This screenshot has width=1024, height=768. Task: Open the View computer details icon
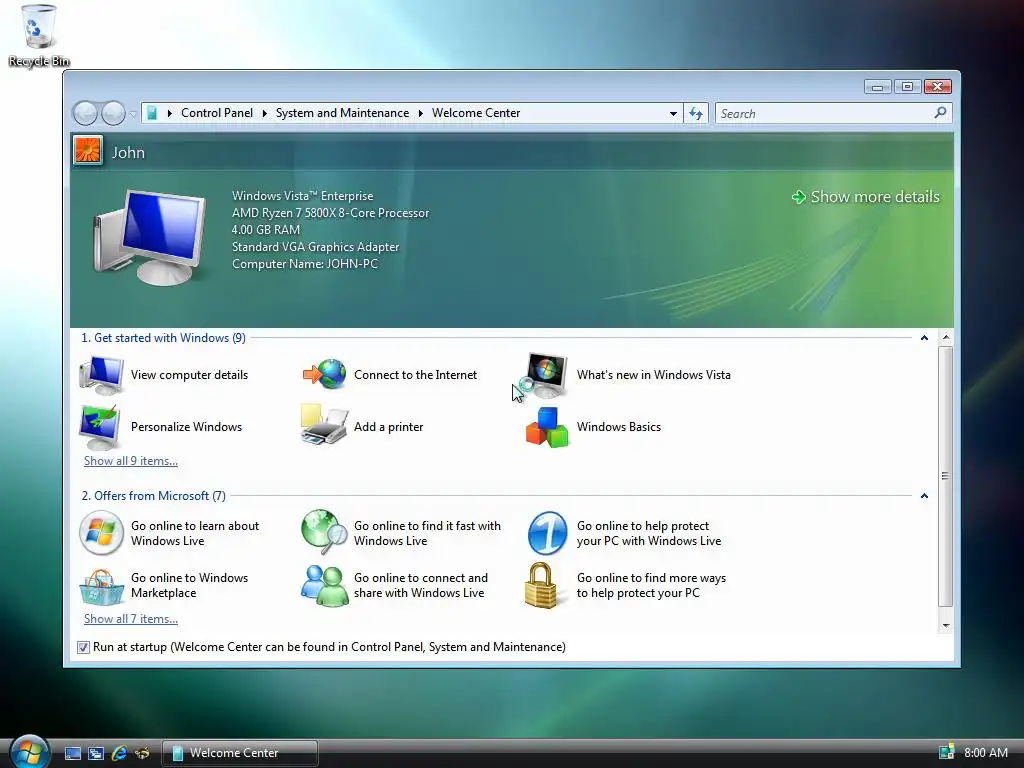pyautogui.click(x=101, y=375)
